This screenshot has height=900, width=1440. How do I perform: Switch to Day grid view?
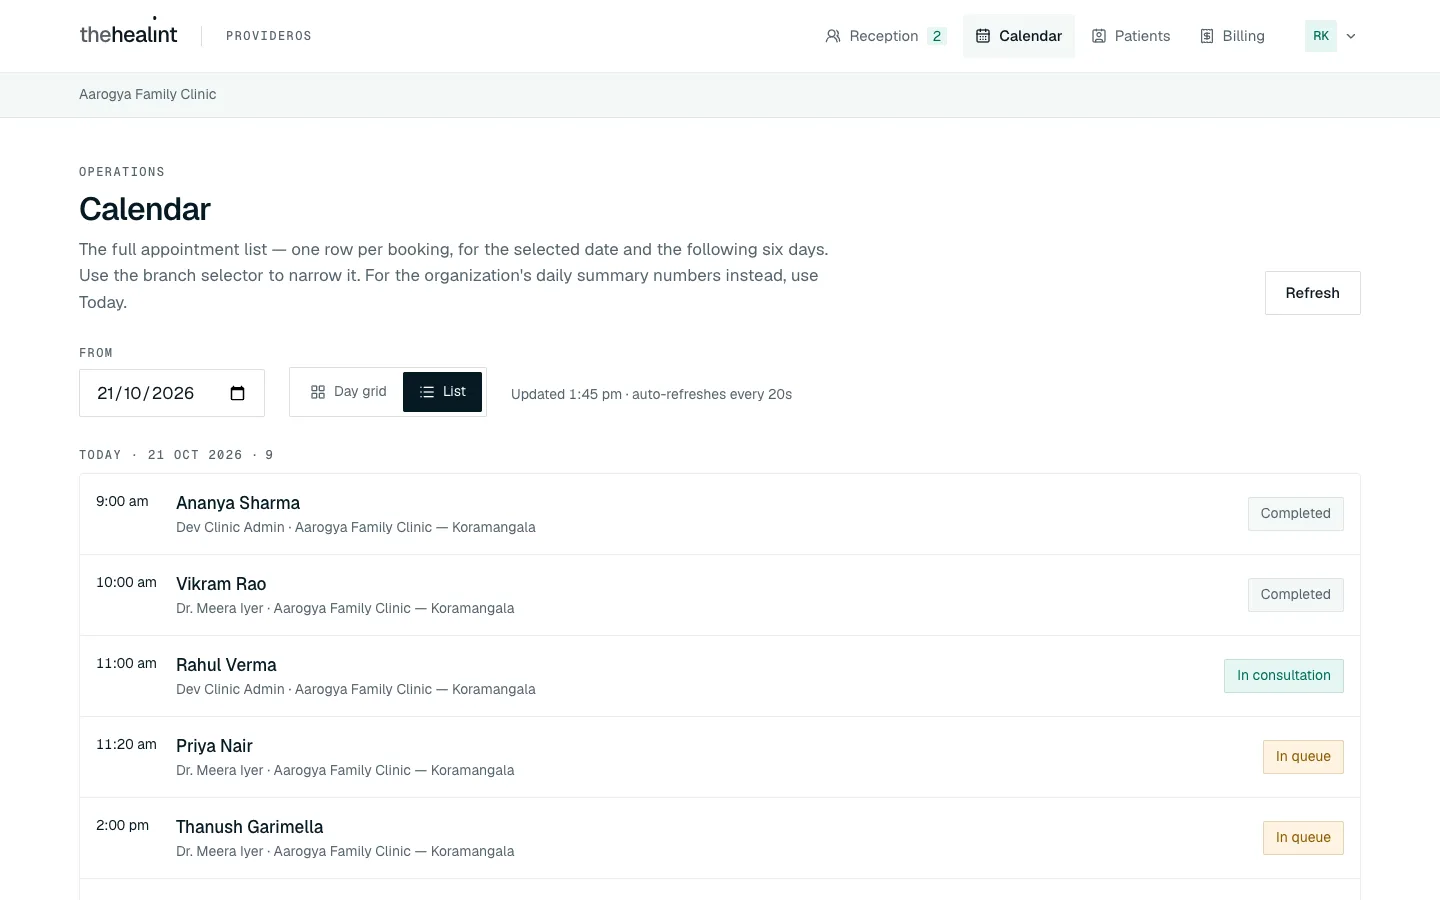click(348, 392)
